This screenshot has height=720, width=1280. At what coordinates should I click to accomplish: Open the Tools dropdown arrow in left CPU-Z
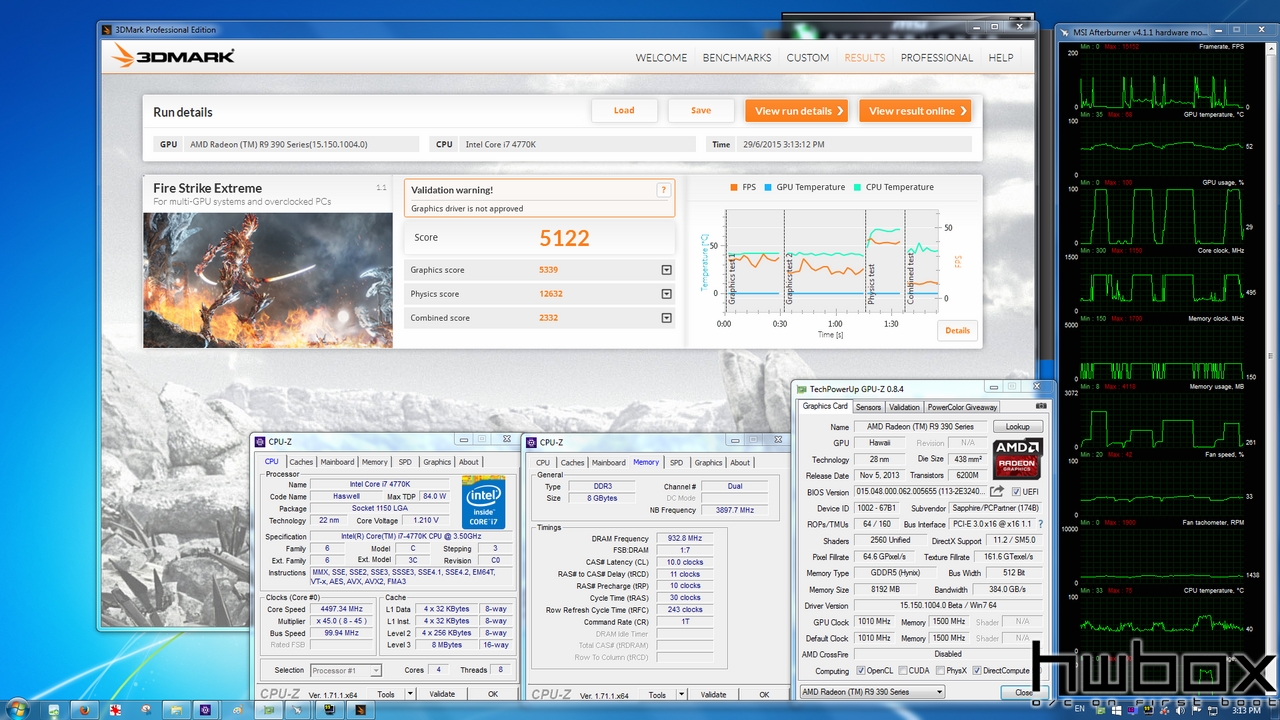click(409, 694)
